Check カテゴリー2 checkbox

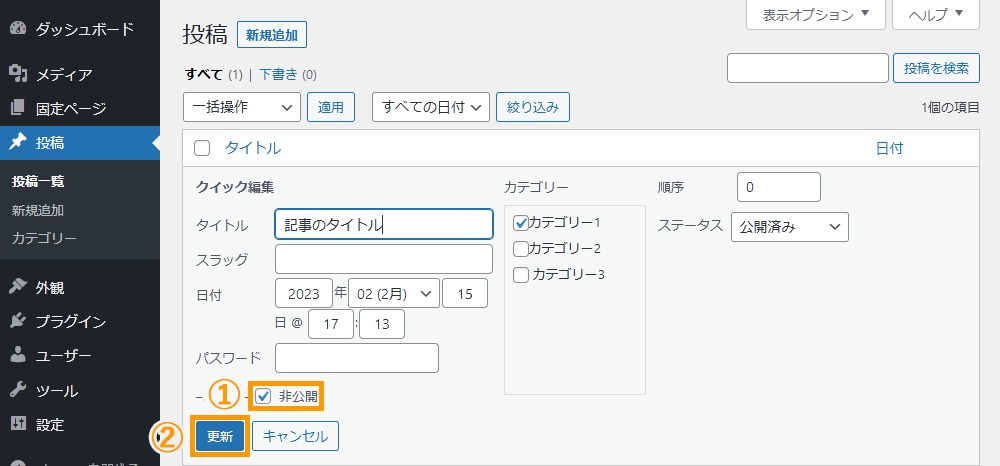pos(520,248)
